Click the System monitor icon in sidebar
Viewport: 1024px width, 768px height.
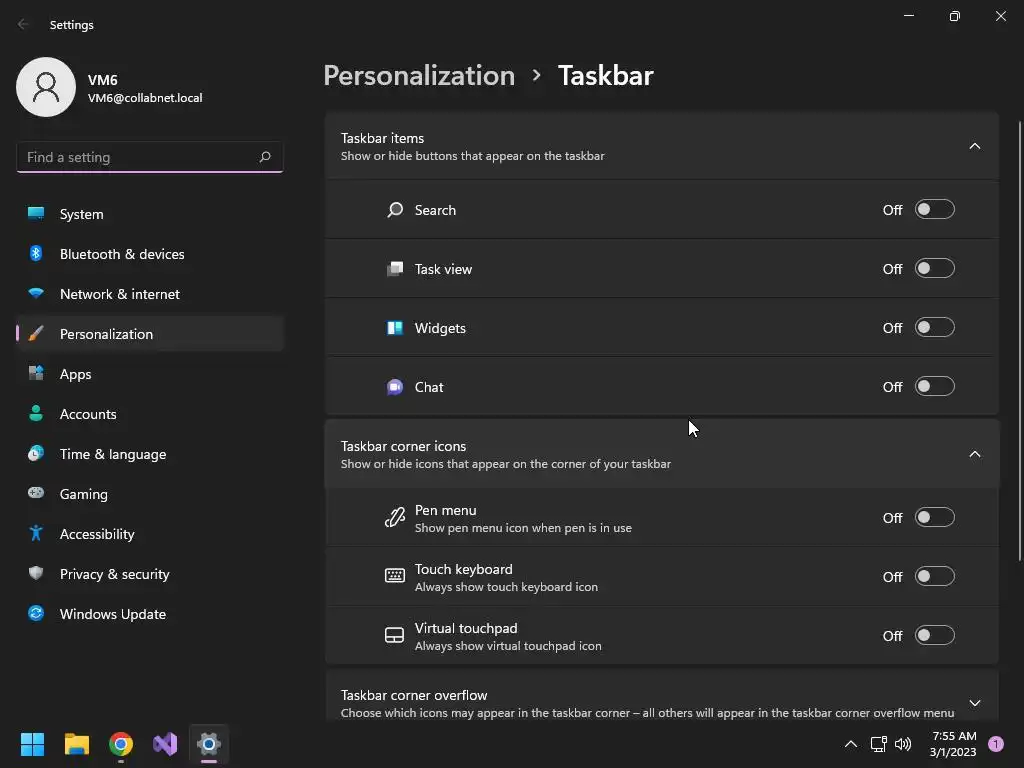36,214
